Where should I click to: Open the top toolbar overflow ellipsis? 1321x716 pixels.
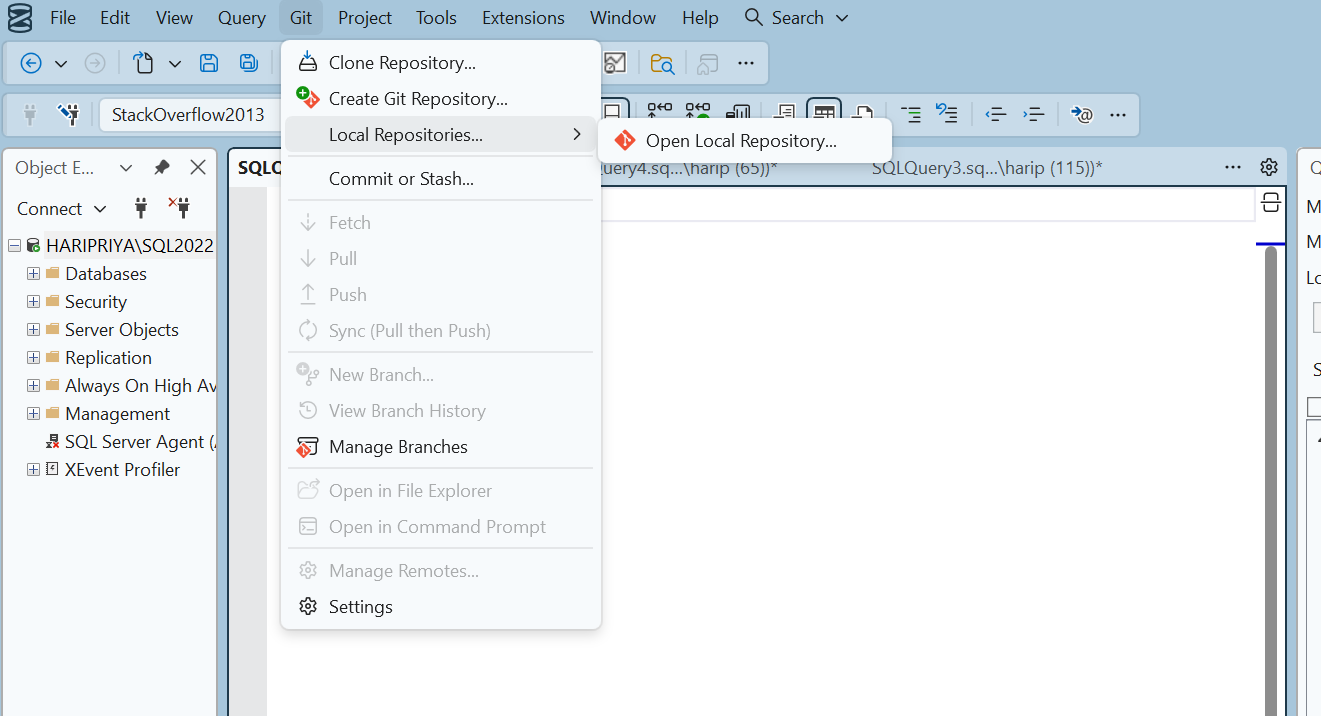pos(746,63)
